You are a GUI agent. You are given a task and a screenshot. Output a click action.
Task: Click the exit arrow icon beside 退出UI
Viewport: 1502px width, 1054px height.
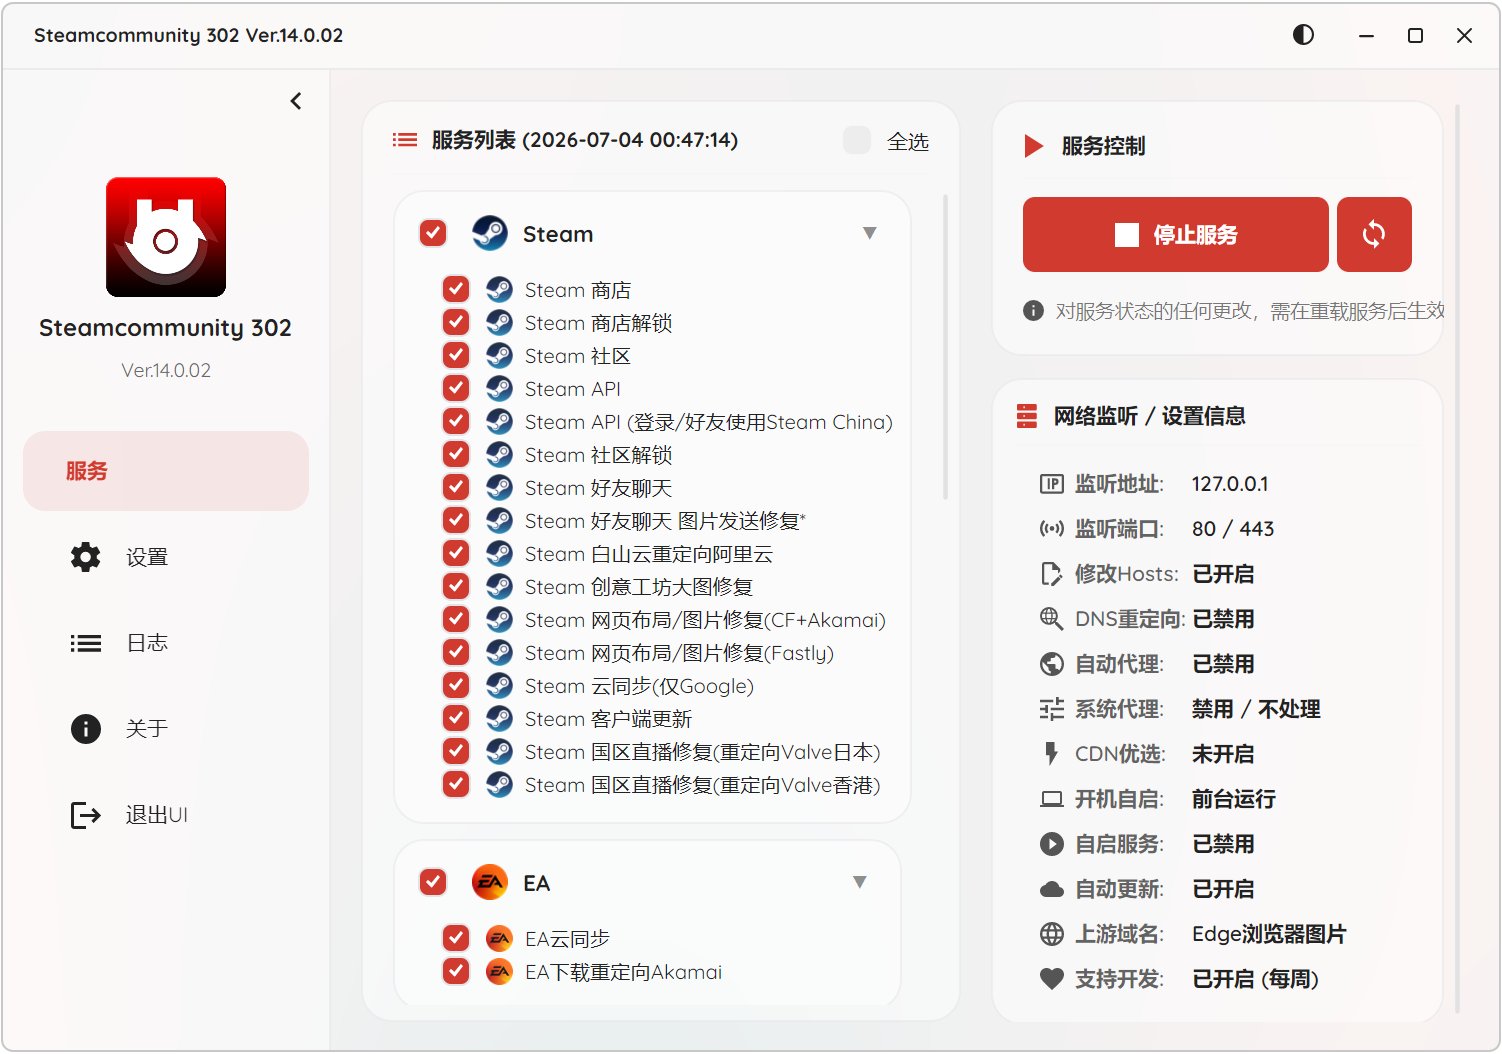tap(86, 815)
